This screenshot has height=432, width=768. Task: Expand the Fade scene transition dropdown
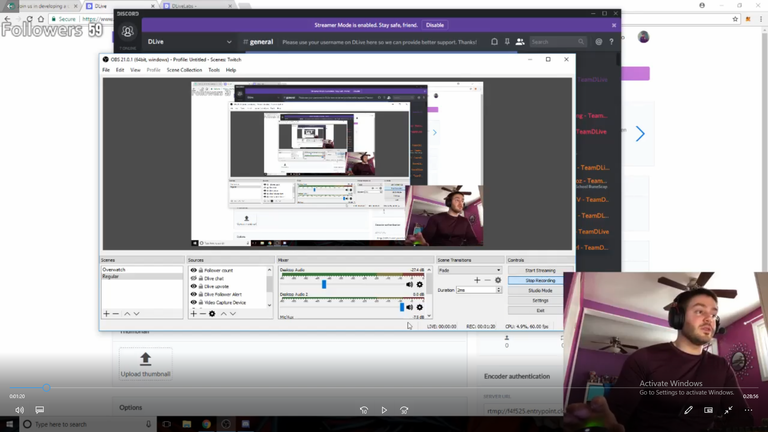[x=498, y=270]
